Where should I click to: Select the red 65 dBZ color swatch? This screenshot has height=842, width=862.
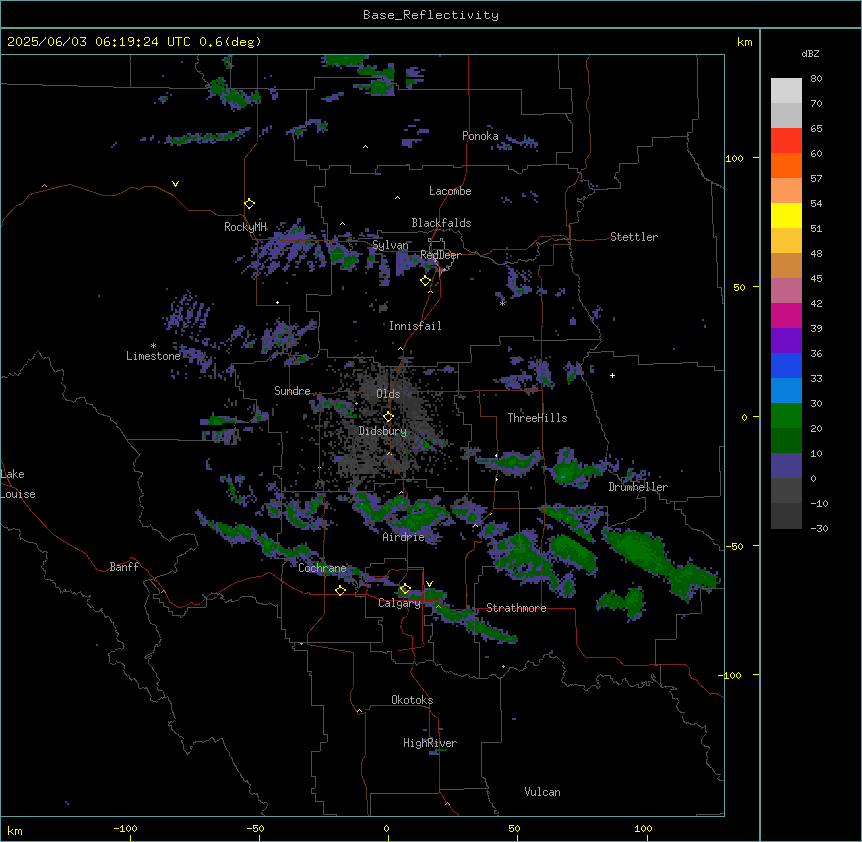[786, 140]
